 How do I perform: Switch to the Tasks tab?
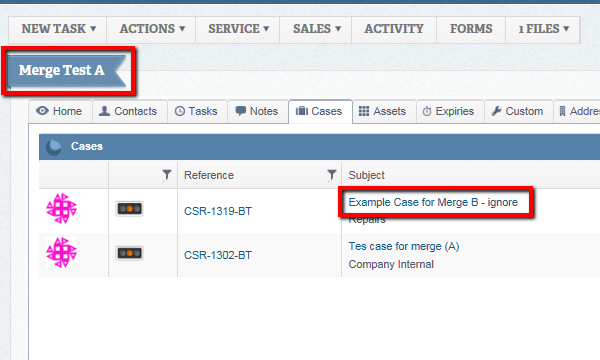click(x=197, y=111)
